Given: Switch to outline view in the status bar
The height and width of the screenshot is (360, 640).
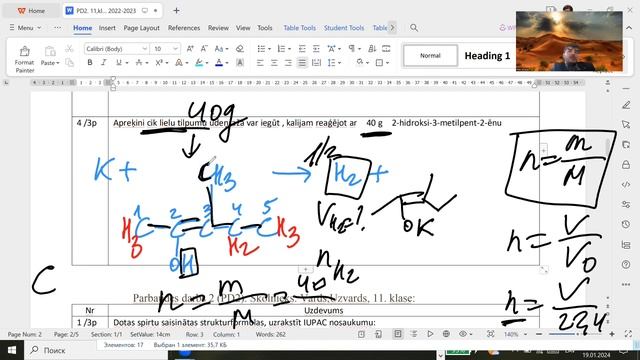Looking at the screenshot, I should 414,334.
